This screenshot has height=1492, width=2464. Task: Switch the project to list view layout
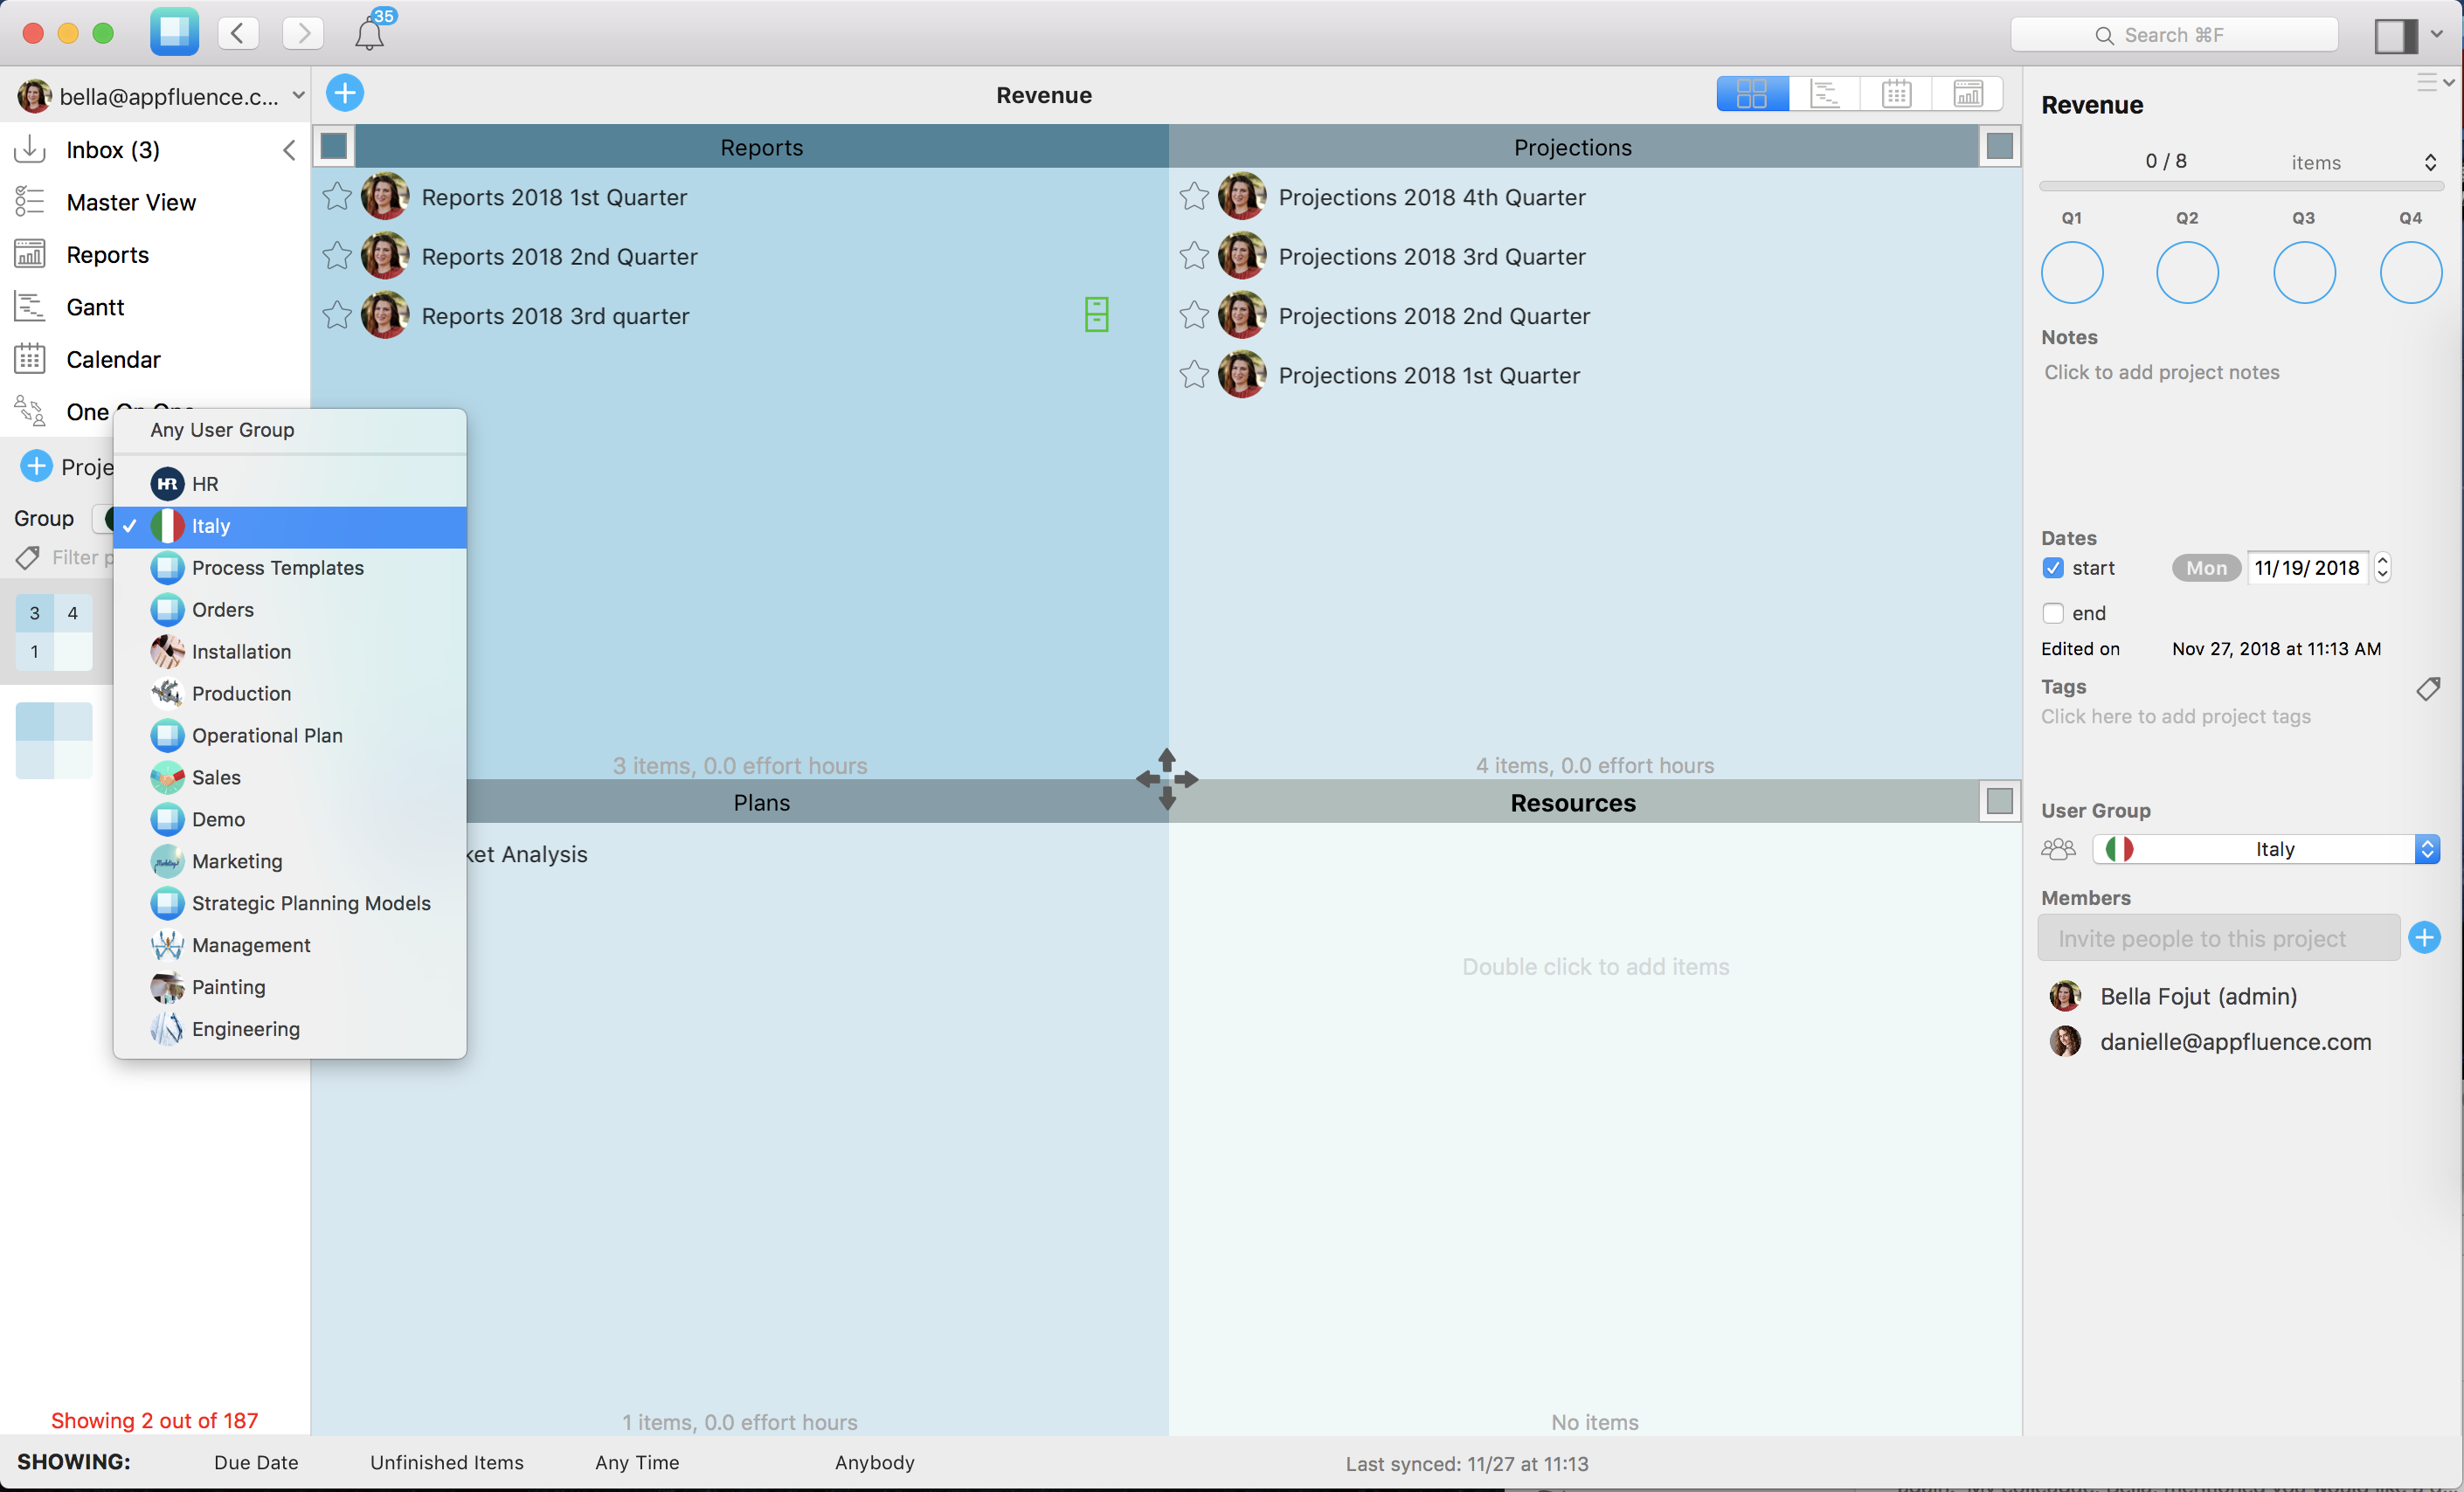[1825, 93]
